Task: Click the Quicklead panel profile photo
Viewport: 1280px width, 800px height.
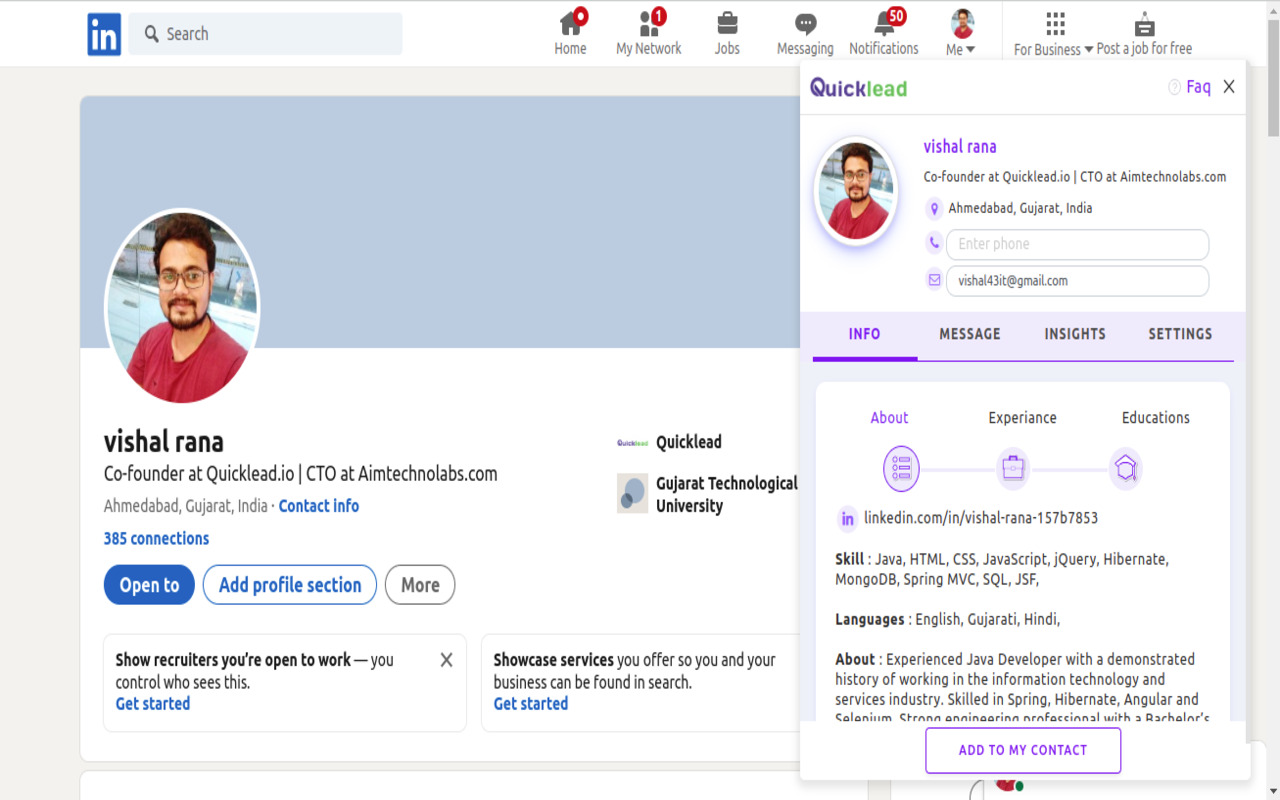Action: pos(856,191)
